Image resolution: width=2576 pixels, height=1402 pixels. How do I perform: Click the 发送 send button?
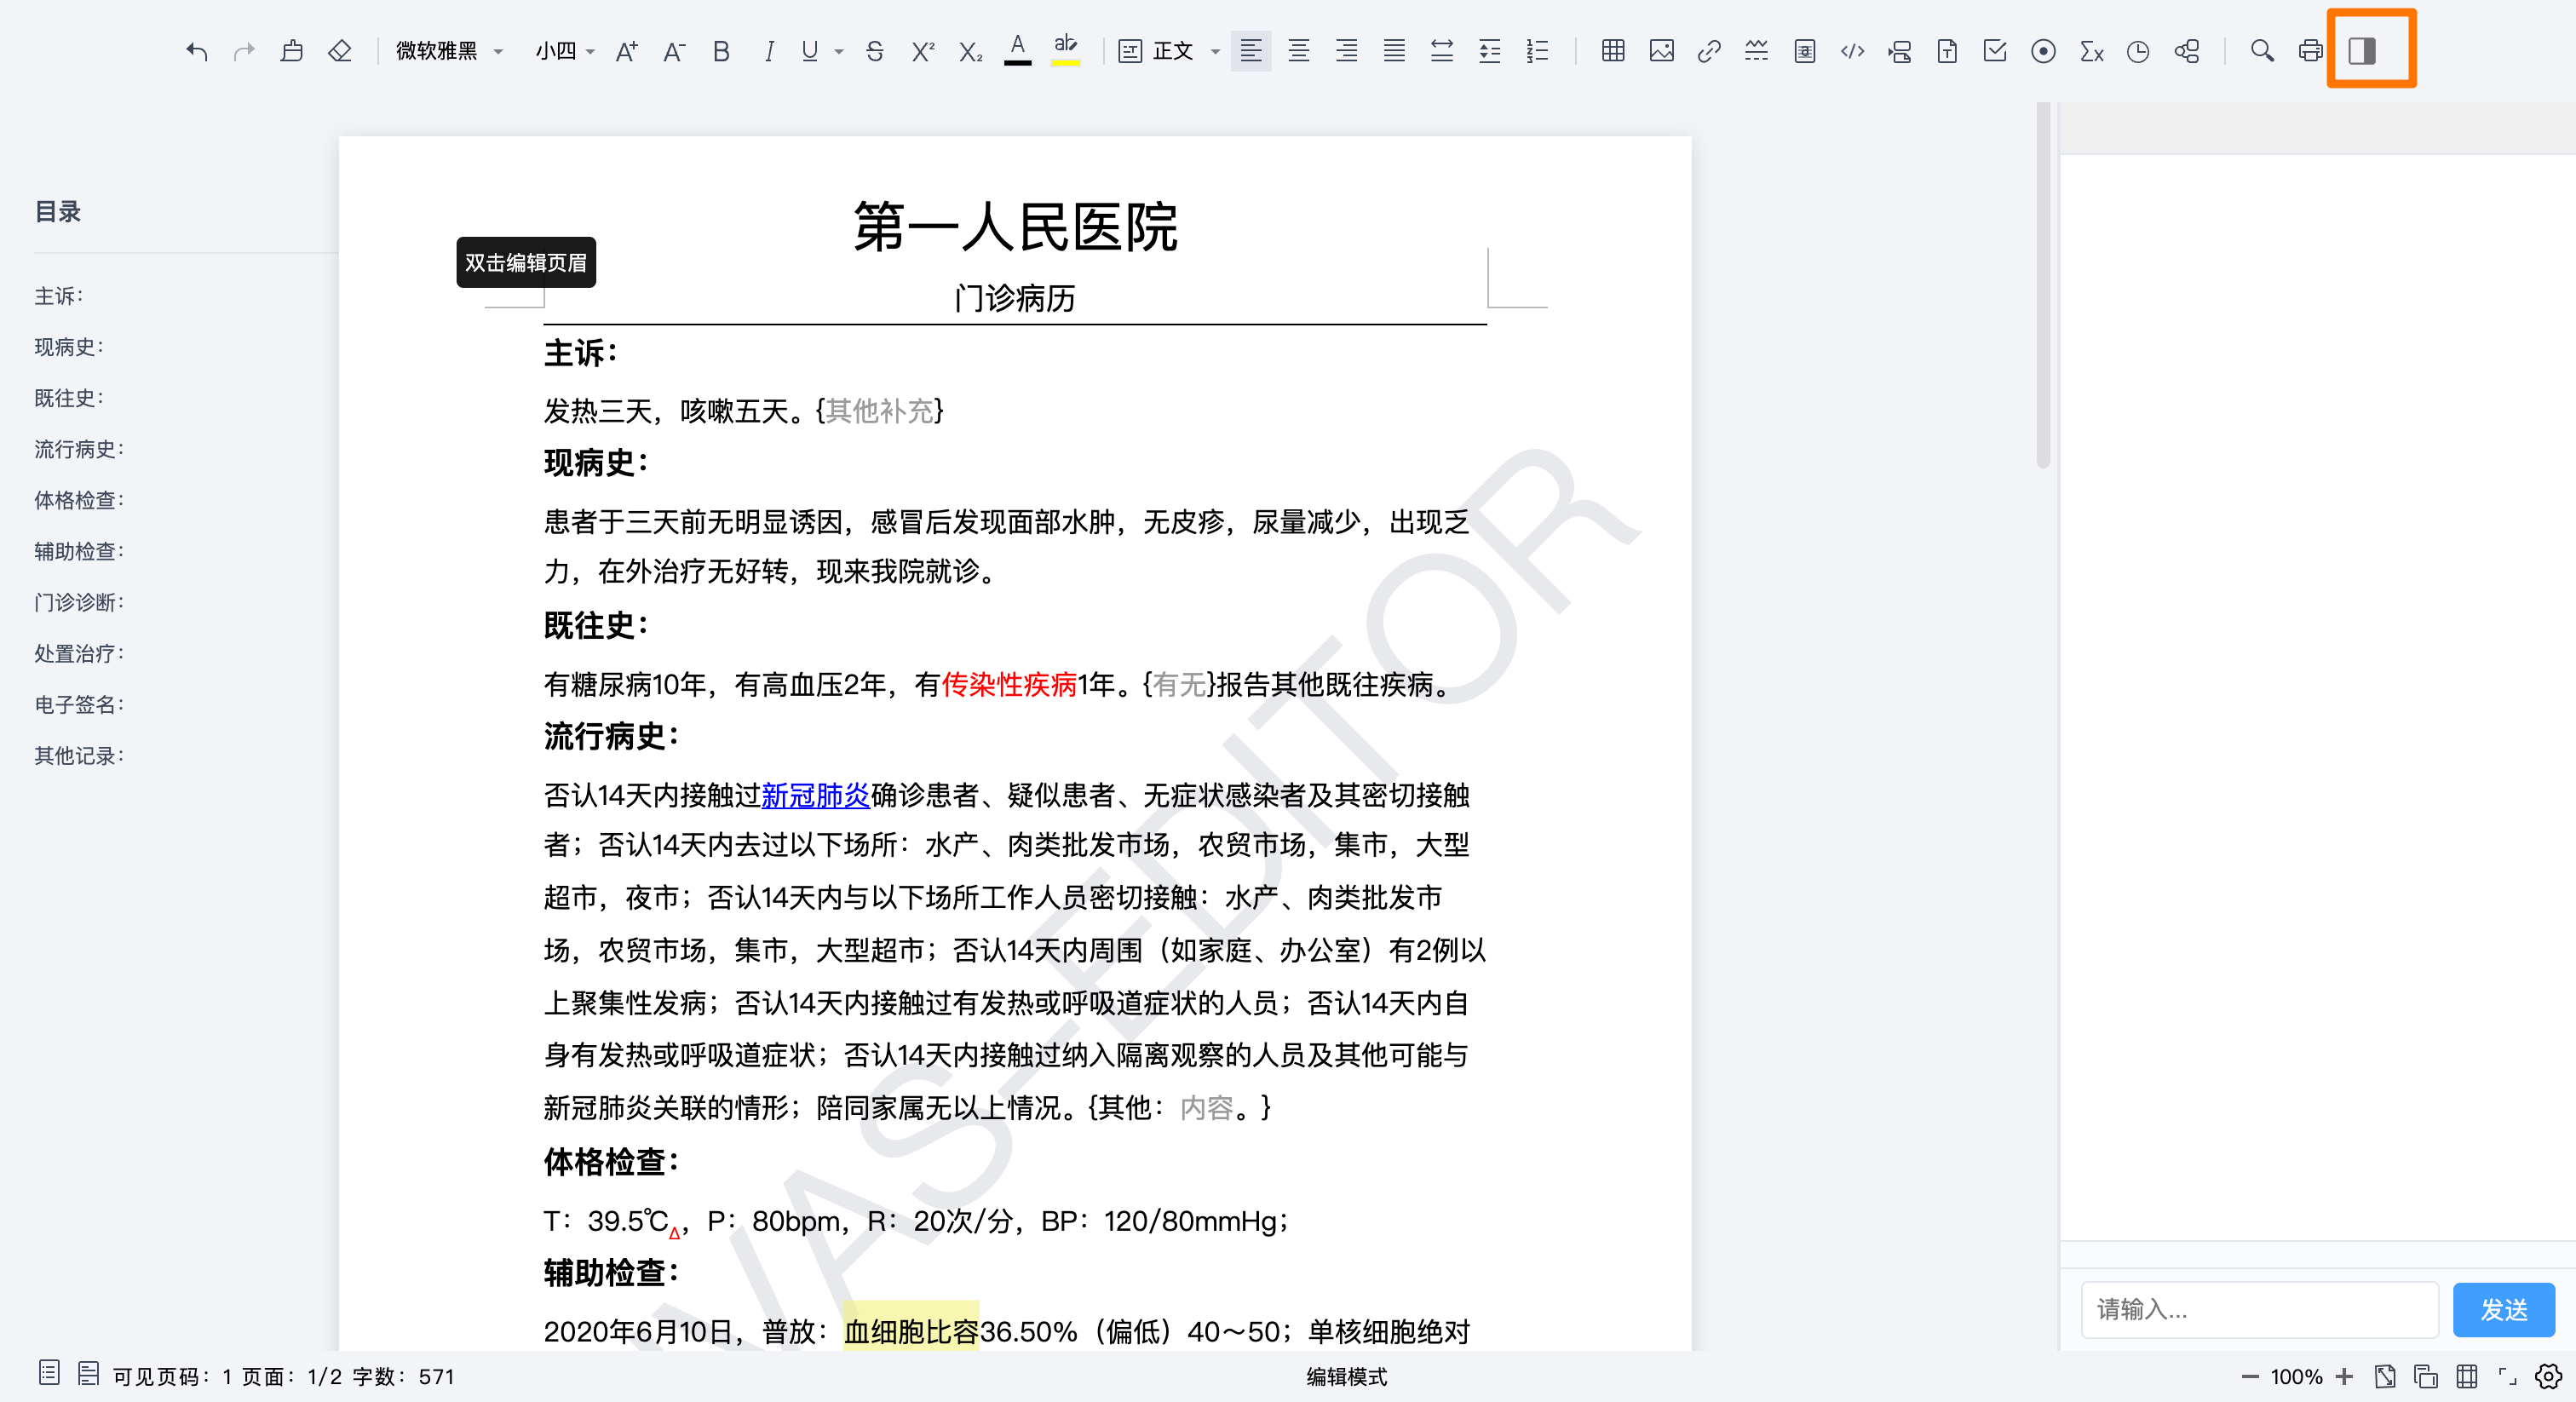click(2503, 1309)
